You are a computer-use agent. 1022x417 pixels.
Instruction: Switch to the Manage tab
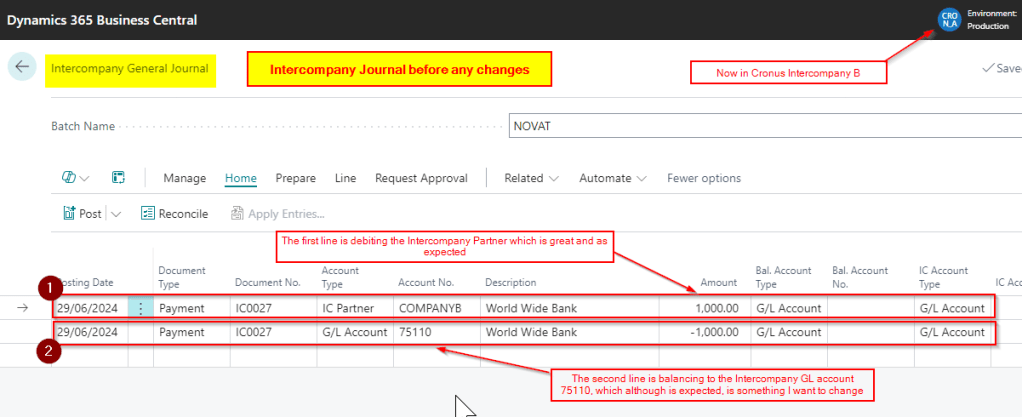coord(184,178)
